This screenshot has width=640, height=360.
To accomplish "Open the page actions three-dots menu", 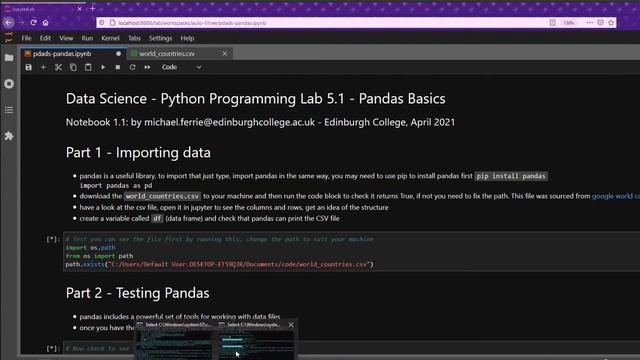I will pyautogui.click(x=589, y=22).
